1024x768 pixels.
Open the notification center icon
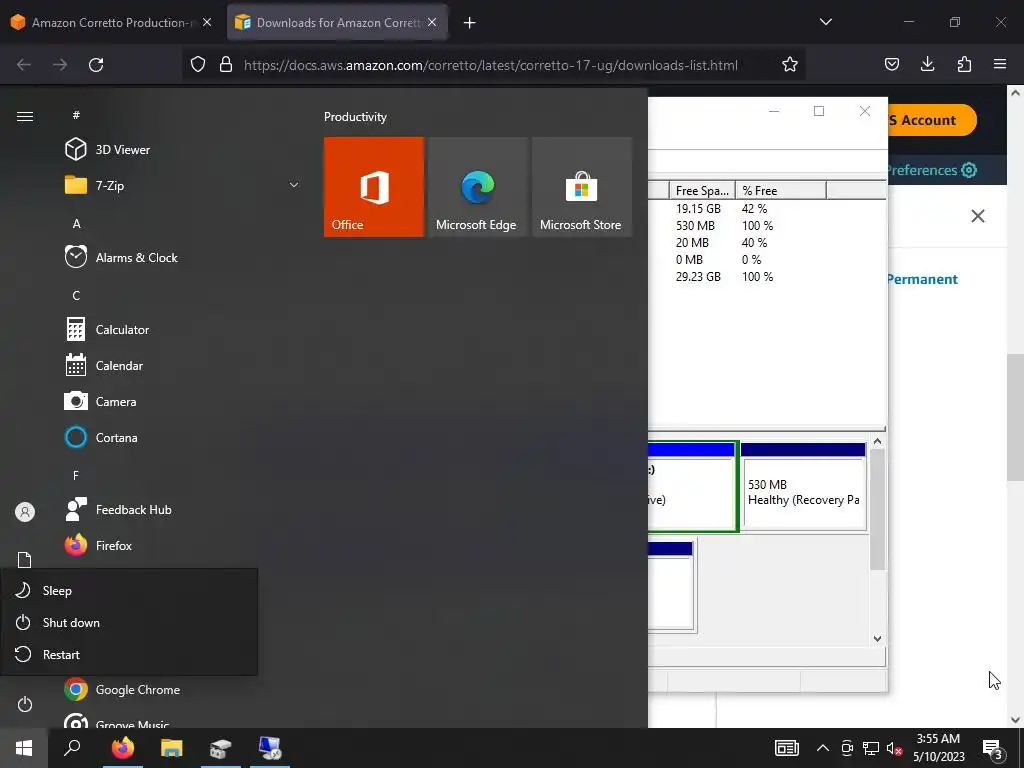(993, 749)
